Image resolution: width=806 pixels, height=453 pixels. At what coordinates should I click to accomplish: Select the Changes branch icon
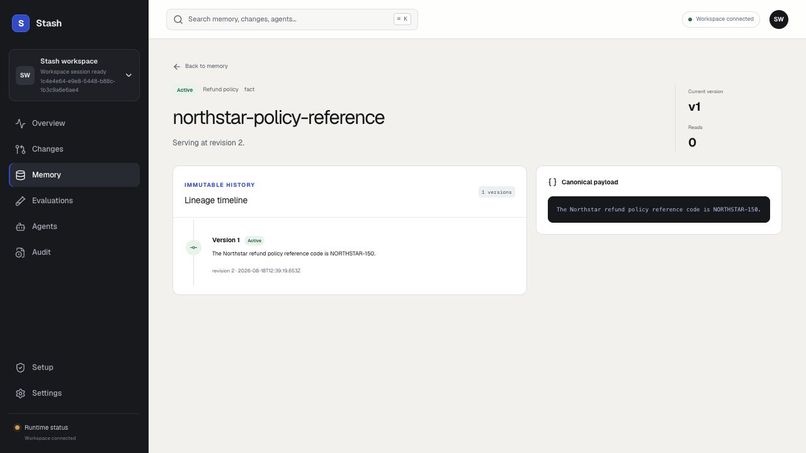[x=20, y=149]
